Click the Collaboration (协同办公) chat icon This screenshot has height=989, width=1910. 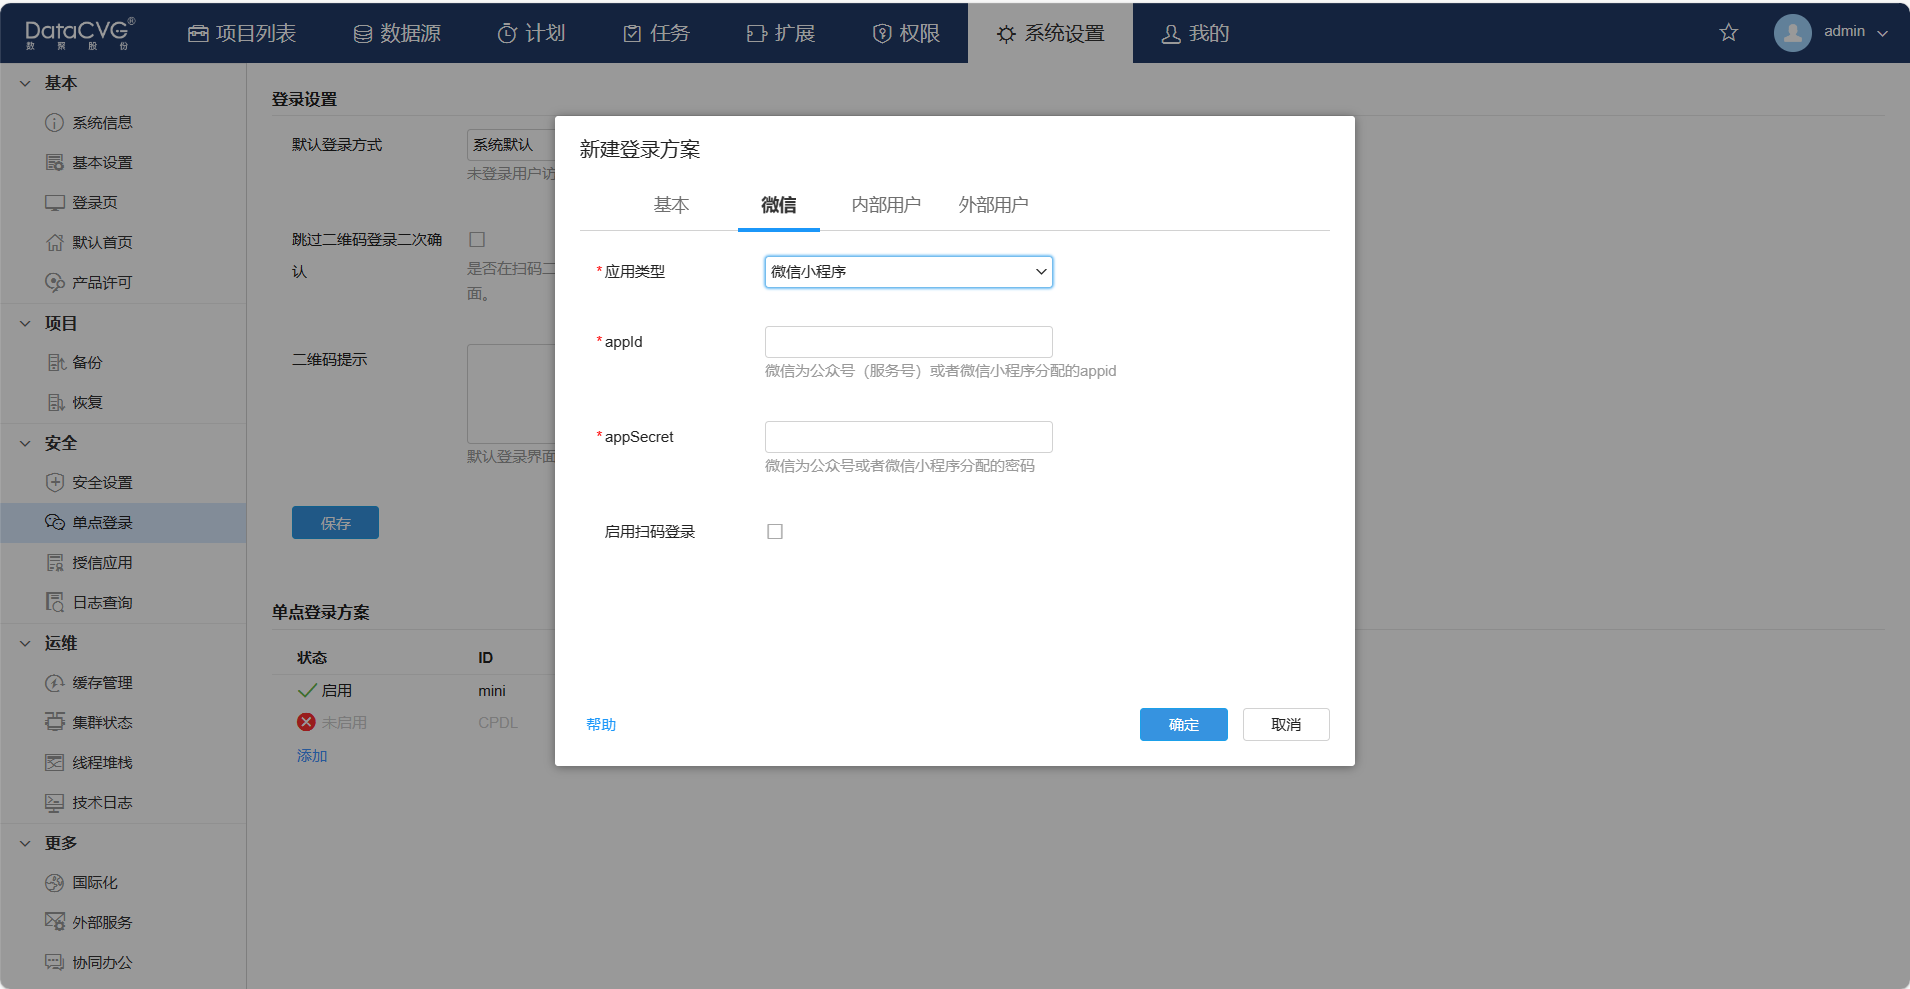(x=54, y=962)
